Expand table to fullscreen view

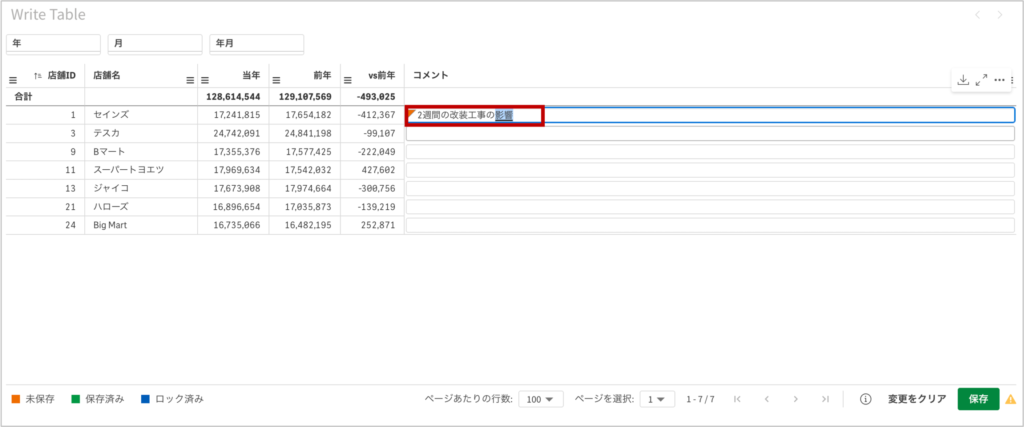tap(981, 80)
